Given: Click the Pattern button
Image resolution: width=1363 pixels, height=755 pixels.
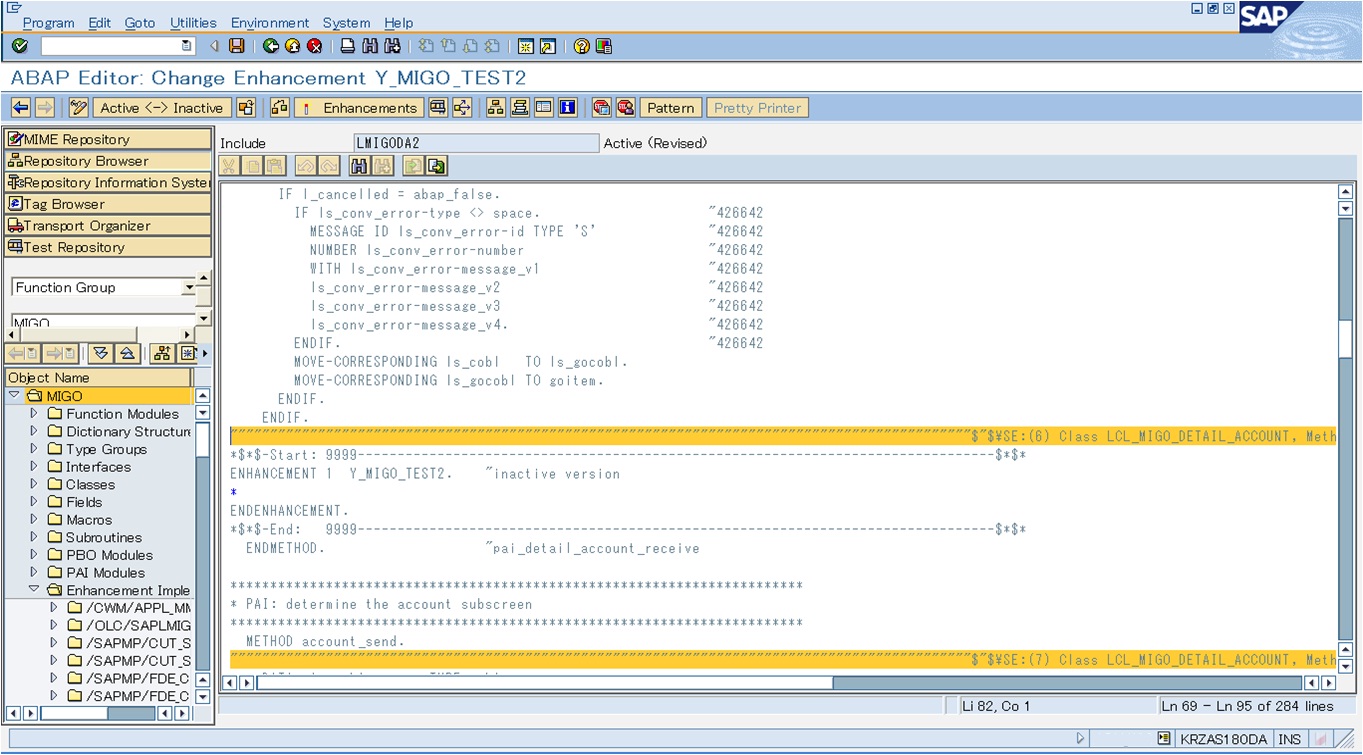Looking at the screenshot, I should 670,107.
